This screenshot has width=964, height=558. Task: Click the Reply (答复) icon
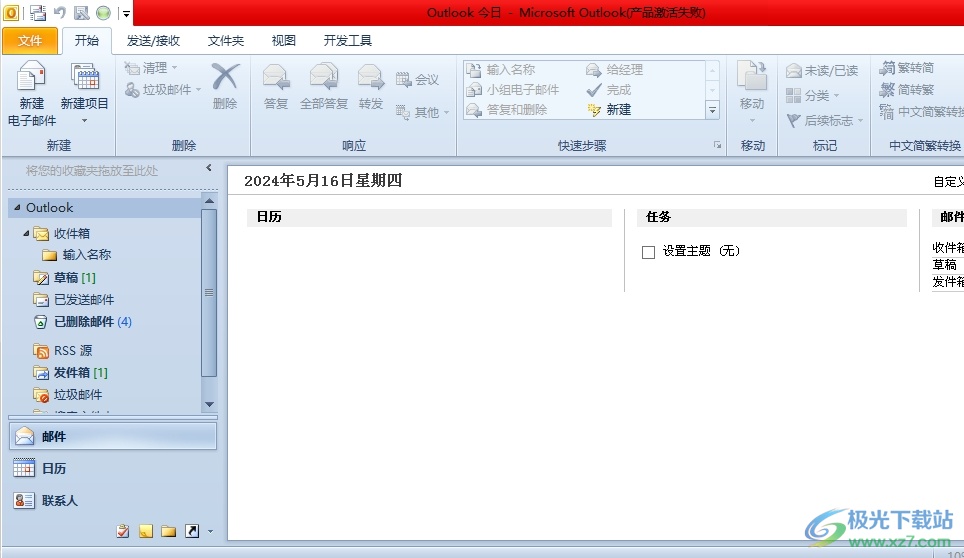pyautogui.click(x=275, y=78)
